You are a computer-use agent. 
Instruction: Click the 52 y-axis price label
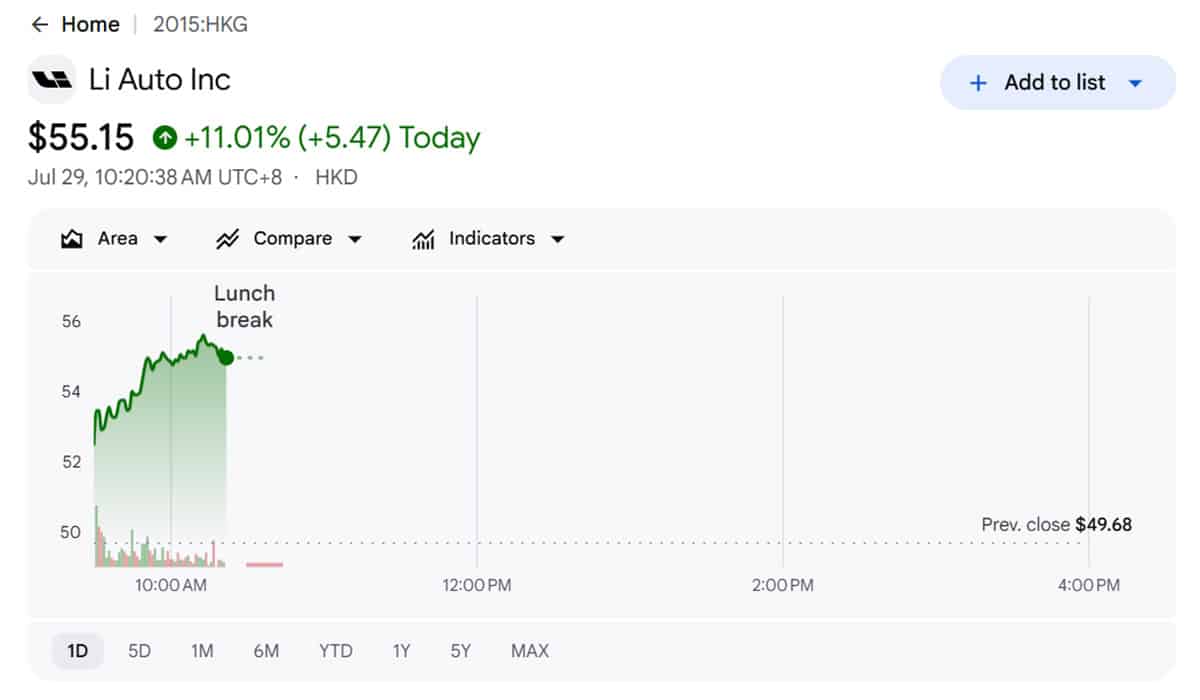point(71,462)
